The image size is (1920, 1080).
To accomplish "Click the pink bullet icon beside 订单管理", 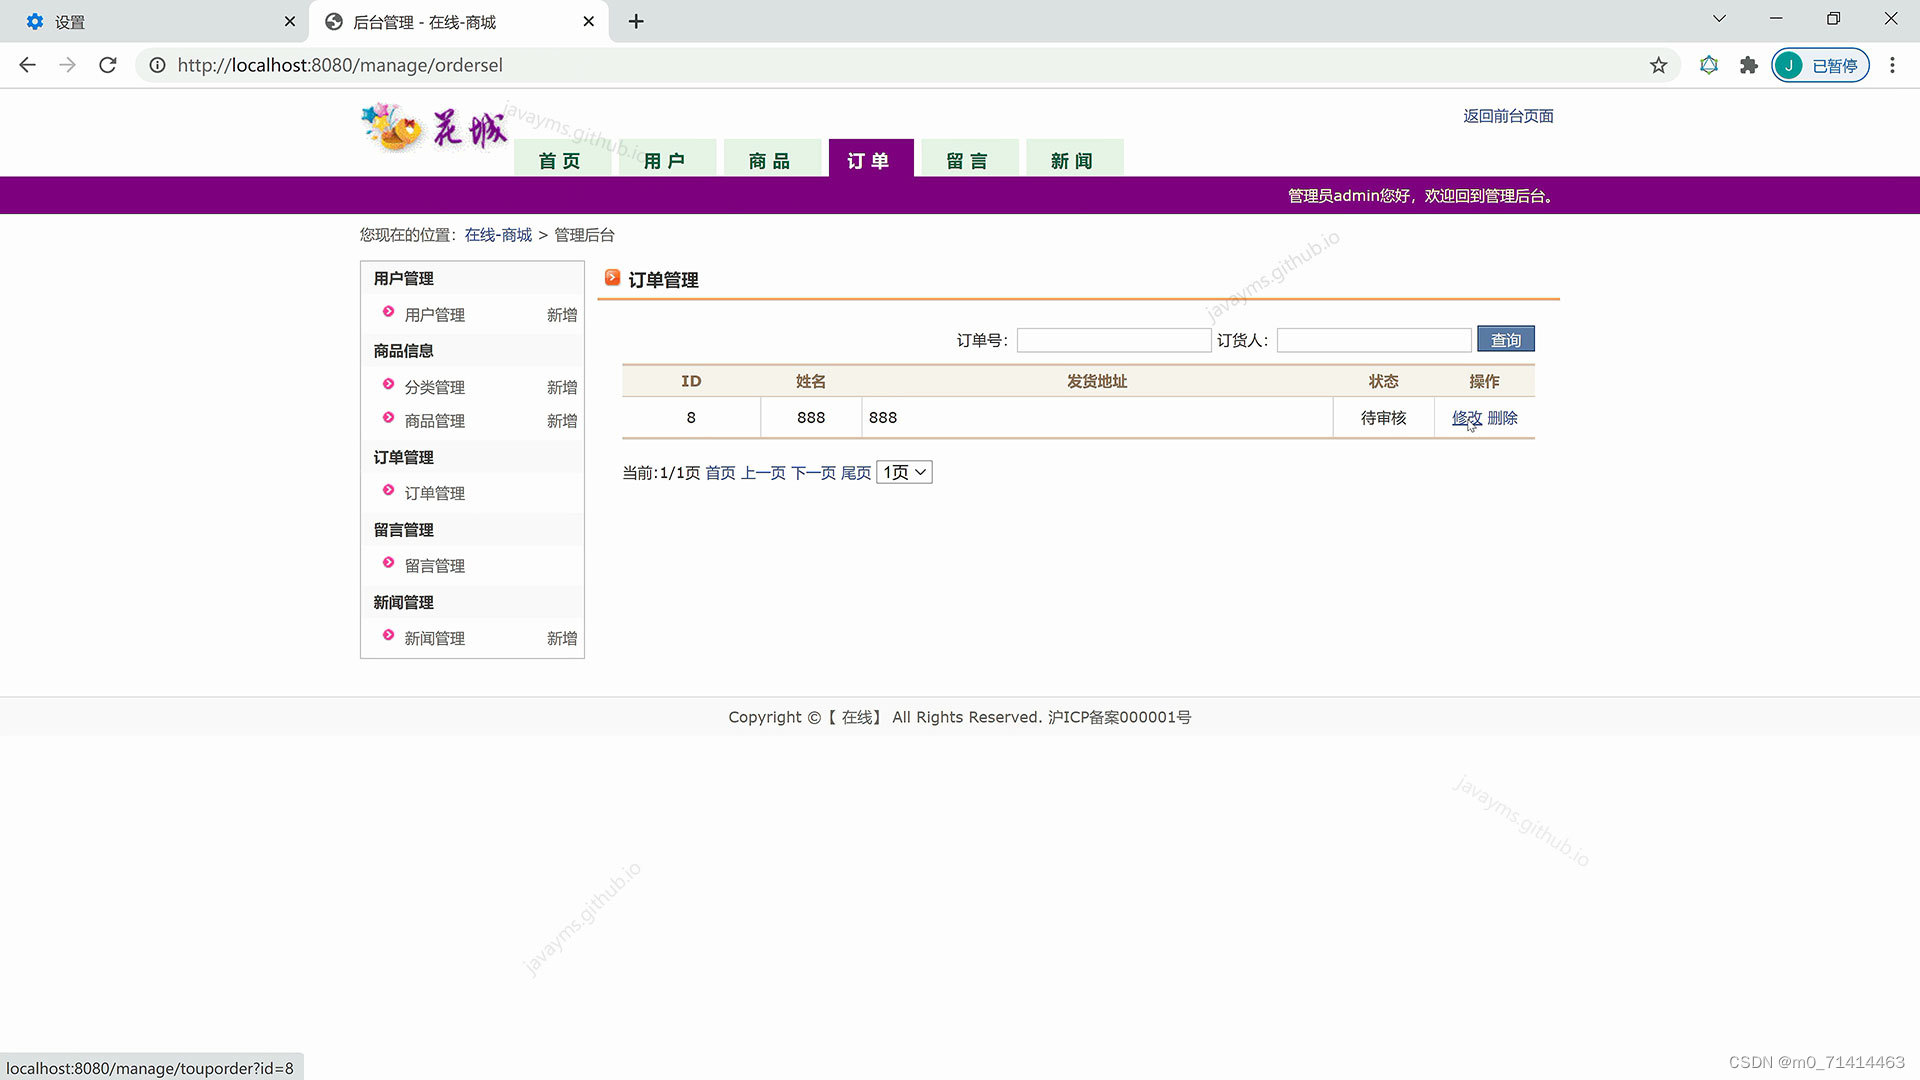I will pyautogui.click(x=389, y=490).
